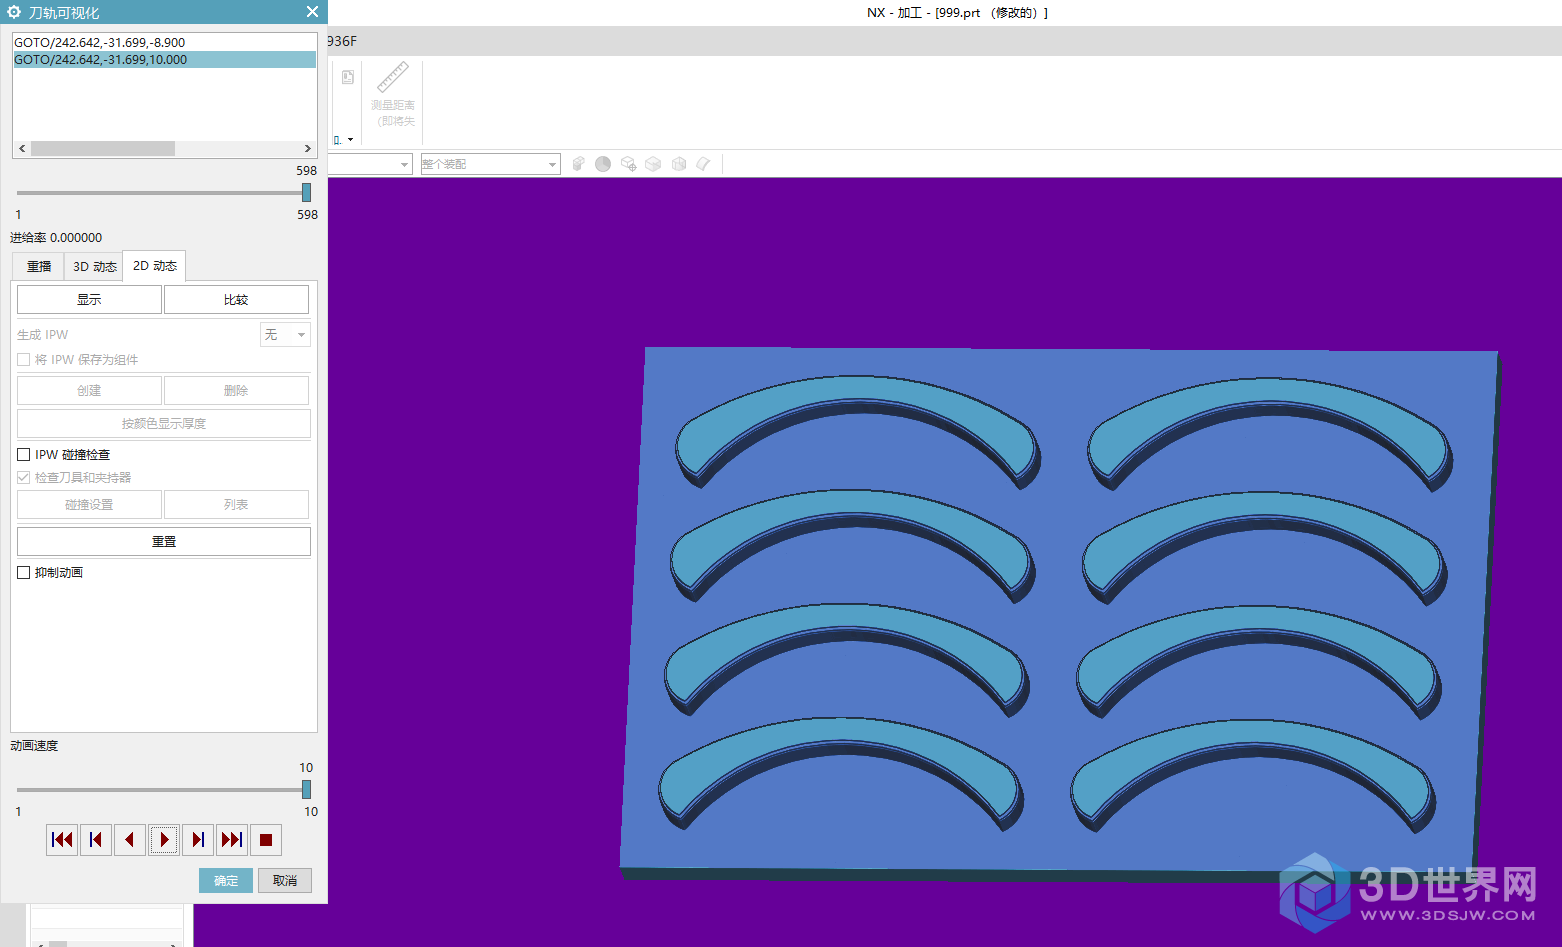Image resolution: width=1562 pixels, height=947 pixels.
Task: Play toolpath forward
Action: [x=164, y=840]
